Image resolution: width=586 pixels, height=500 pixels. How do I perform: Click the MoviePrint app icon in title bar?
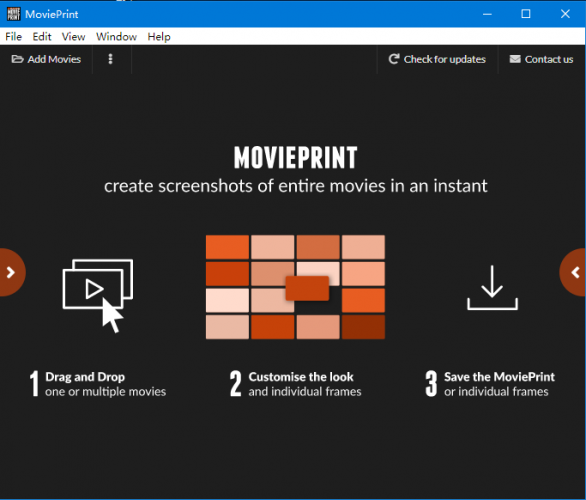click(14, 14)
